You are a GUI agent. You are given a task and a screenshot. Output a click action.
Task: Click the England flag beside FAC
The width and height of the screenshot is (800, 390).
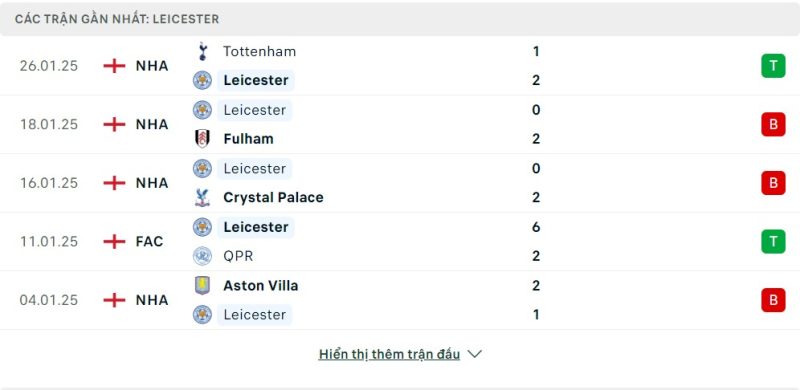114,241
